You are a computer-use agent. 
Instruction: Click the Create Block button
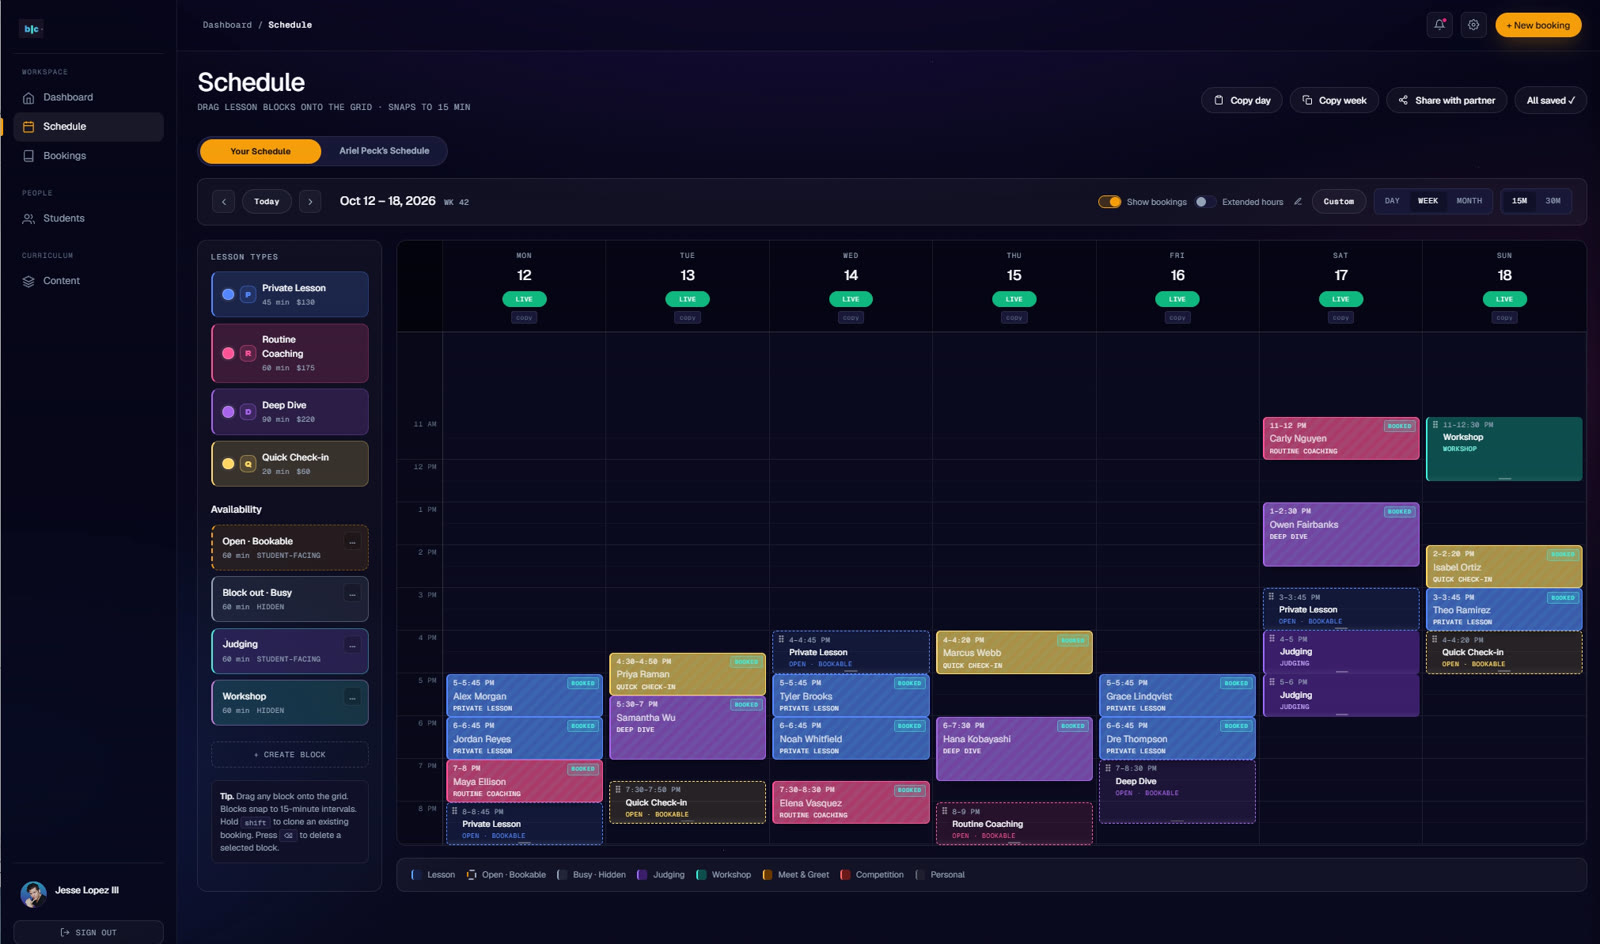click(x=290, y=755)
